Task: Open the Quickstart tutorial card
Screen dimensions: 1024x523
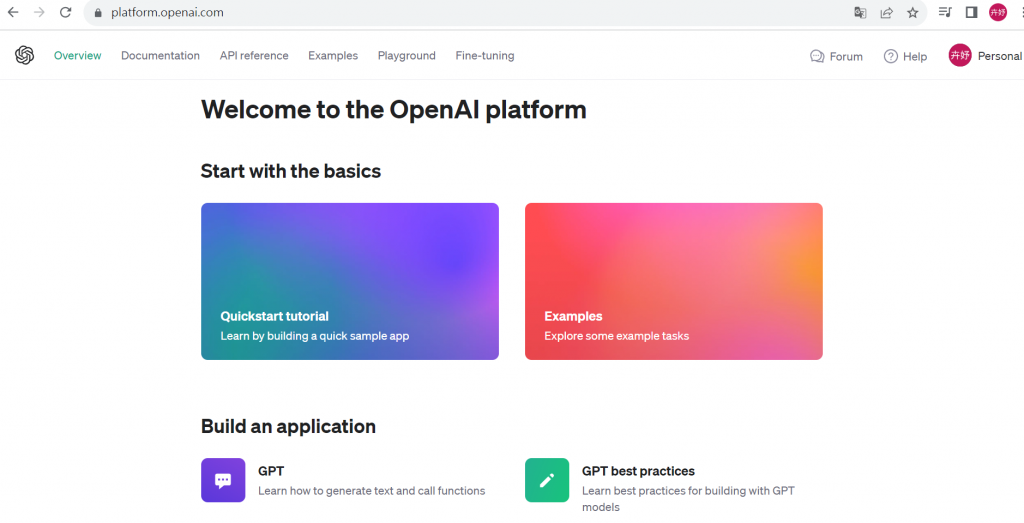Action: click(x=350, y=281)
